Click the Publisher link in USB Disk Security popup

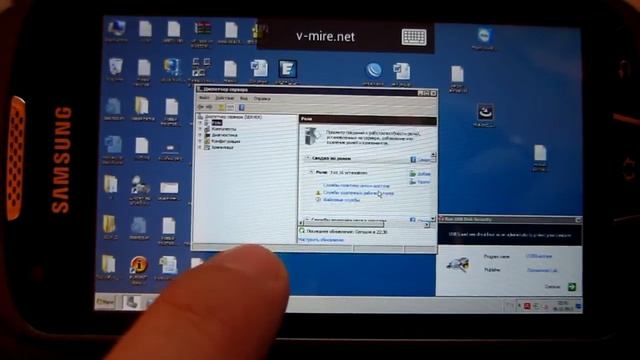click(542, 270)
